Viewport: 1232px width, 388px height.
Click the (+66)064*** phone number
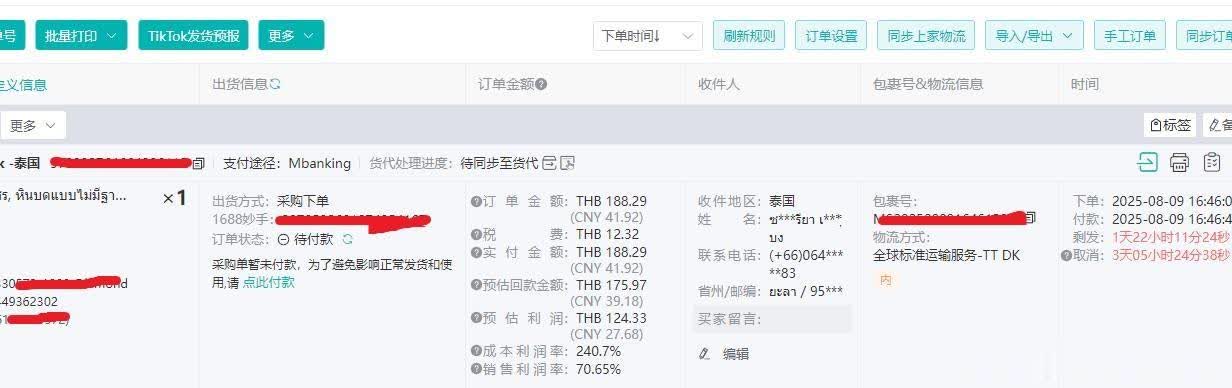pos(806,264)
